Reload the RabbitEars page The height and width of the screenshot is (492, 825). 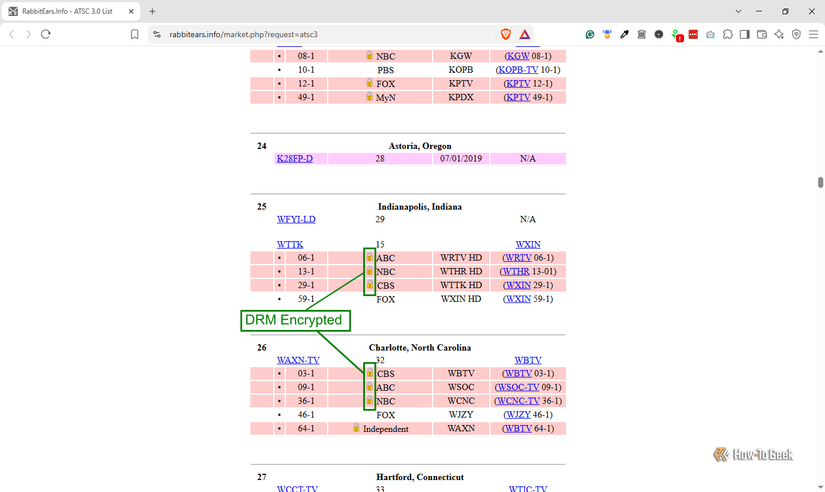pos(46,34)
